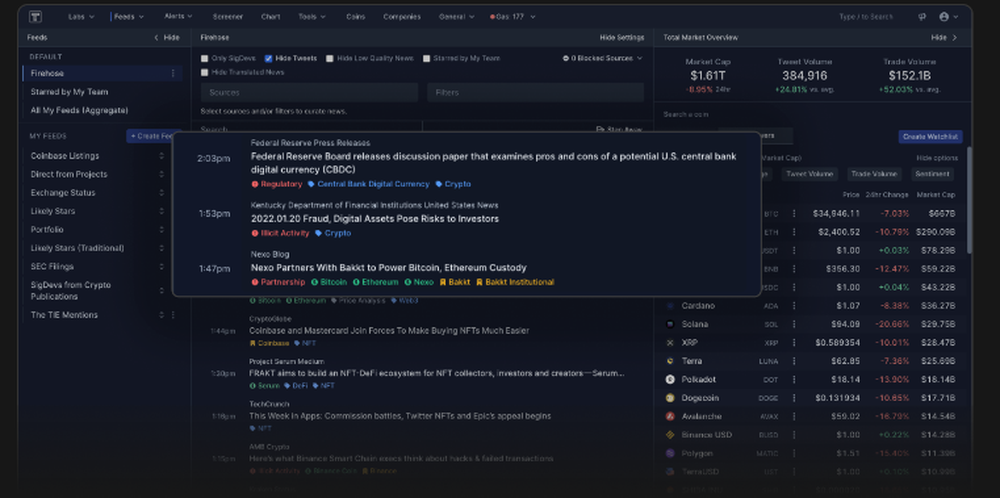Image resolution: width=1000 pixels, height=498 pixels.
Task: Open the DOT row options dots
Action: point(794,379)
